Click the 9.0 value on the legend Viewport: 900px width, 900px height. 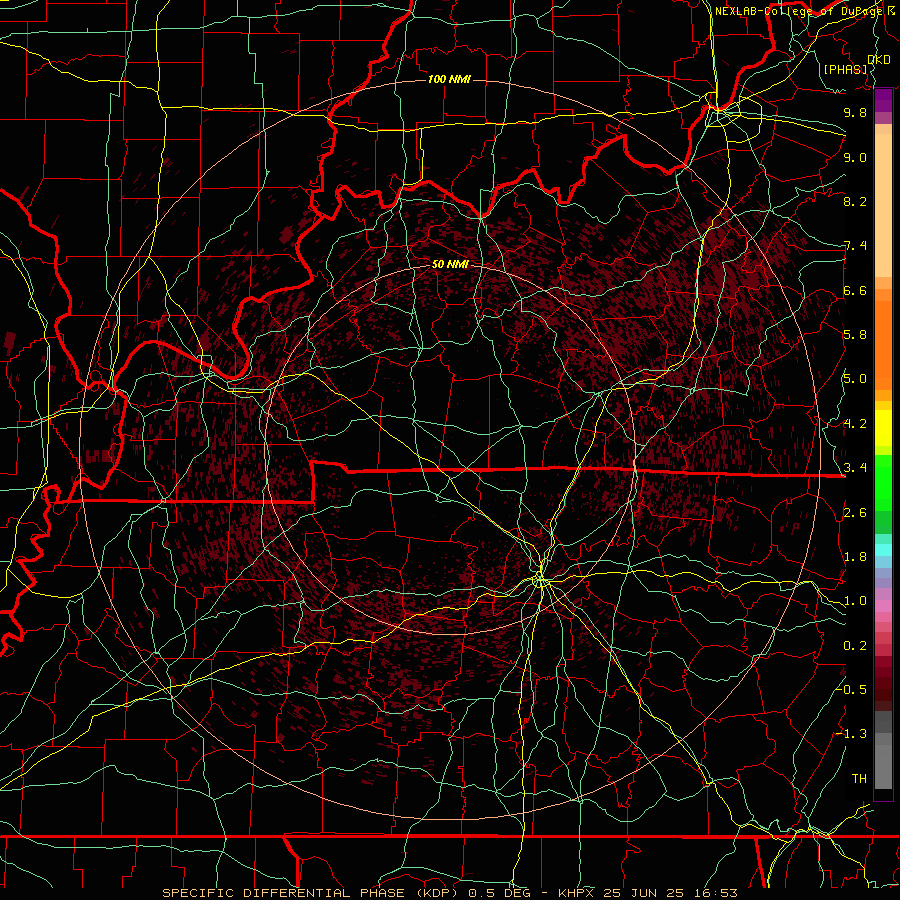[855, 157]
